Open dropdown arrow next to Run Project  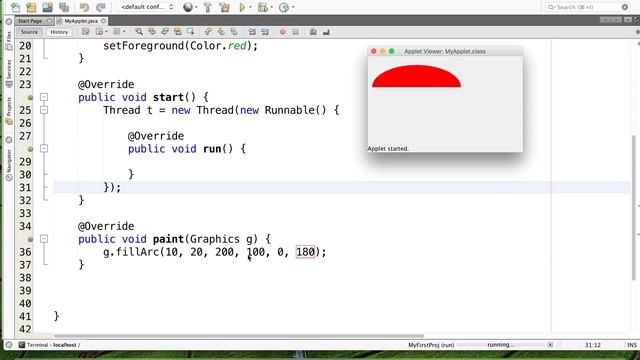pyautogui.click(x=250, y=7)
